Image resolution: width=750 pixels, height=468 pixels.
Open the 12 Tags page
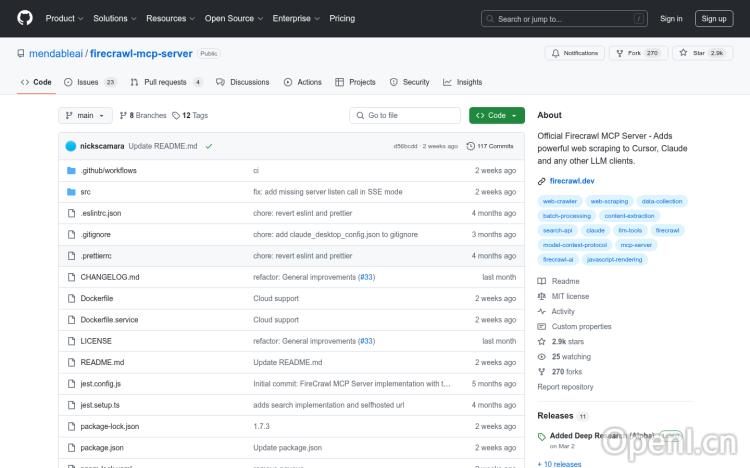click(190, 116)
